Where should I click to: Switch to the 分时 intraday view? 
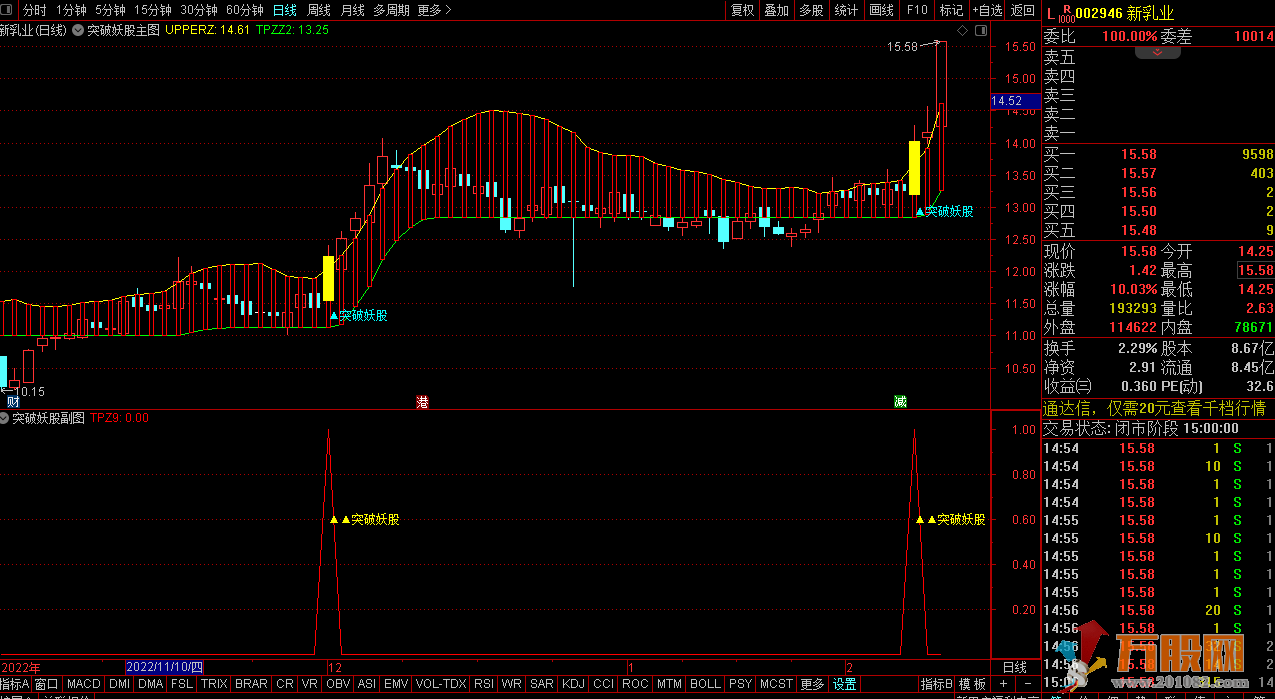coord(35,10)
